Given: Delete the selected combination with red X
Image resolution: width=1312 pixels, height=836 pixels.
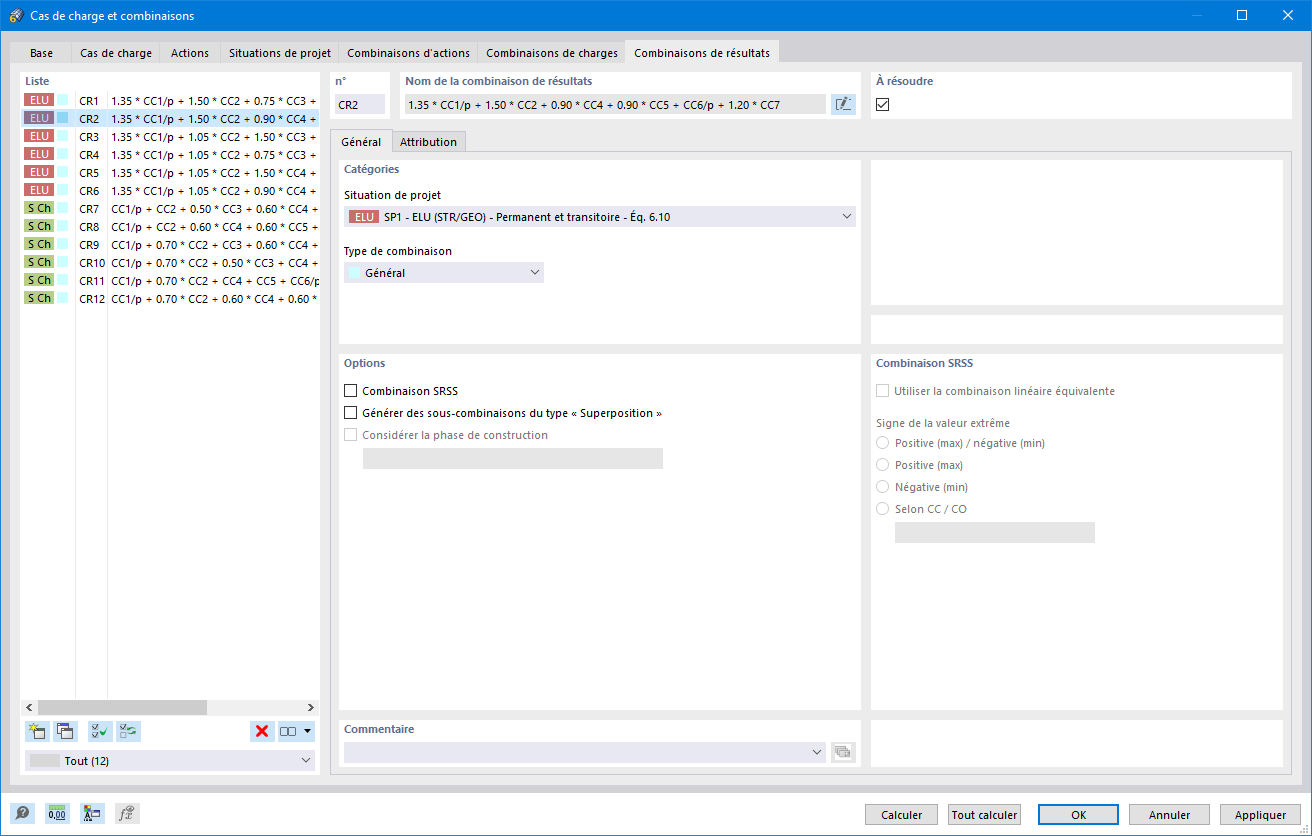Looking at the screenshot, I should click(x=262, y=731).
